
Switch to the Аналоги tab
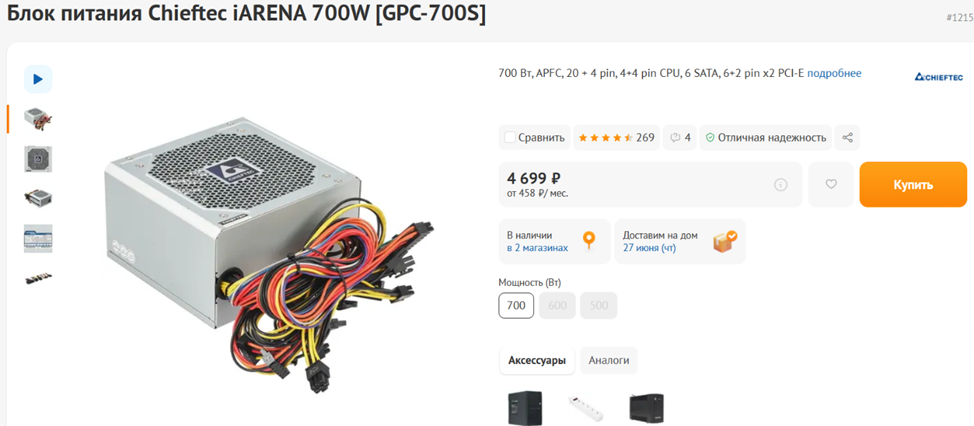tap(609, 360)
